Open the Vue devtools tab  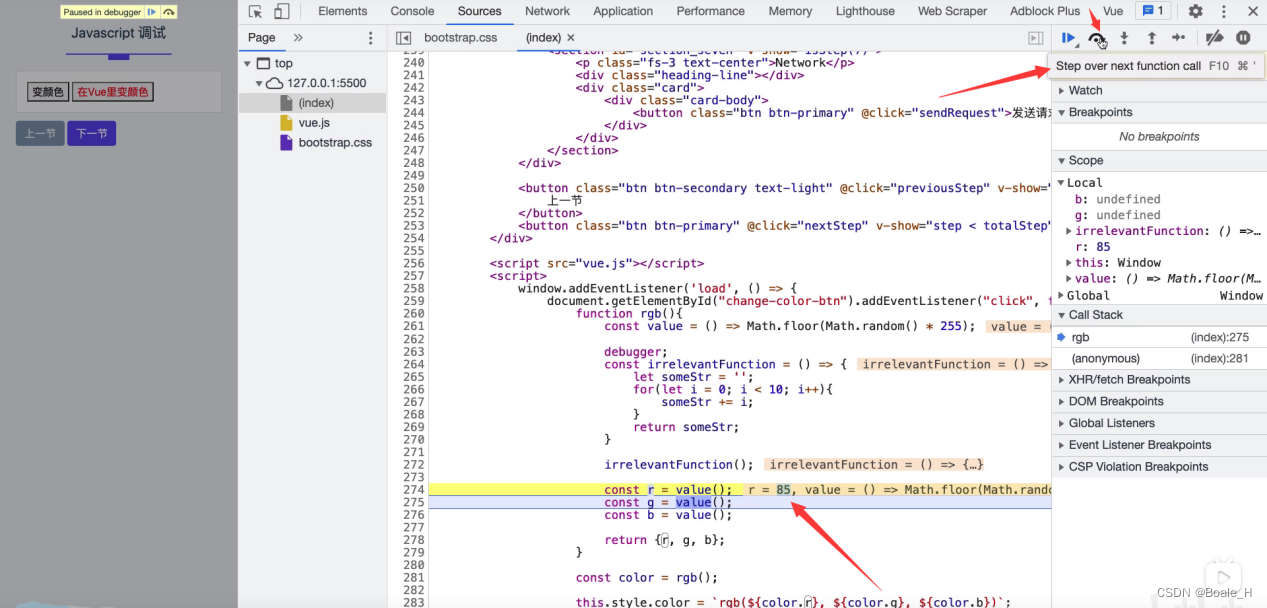[1113, 11]
